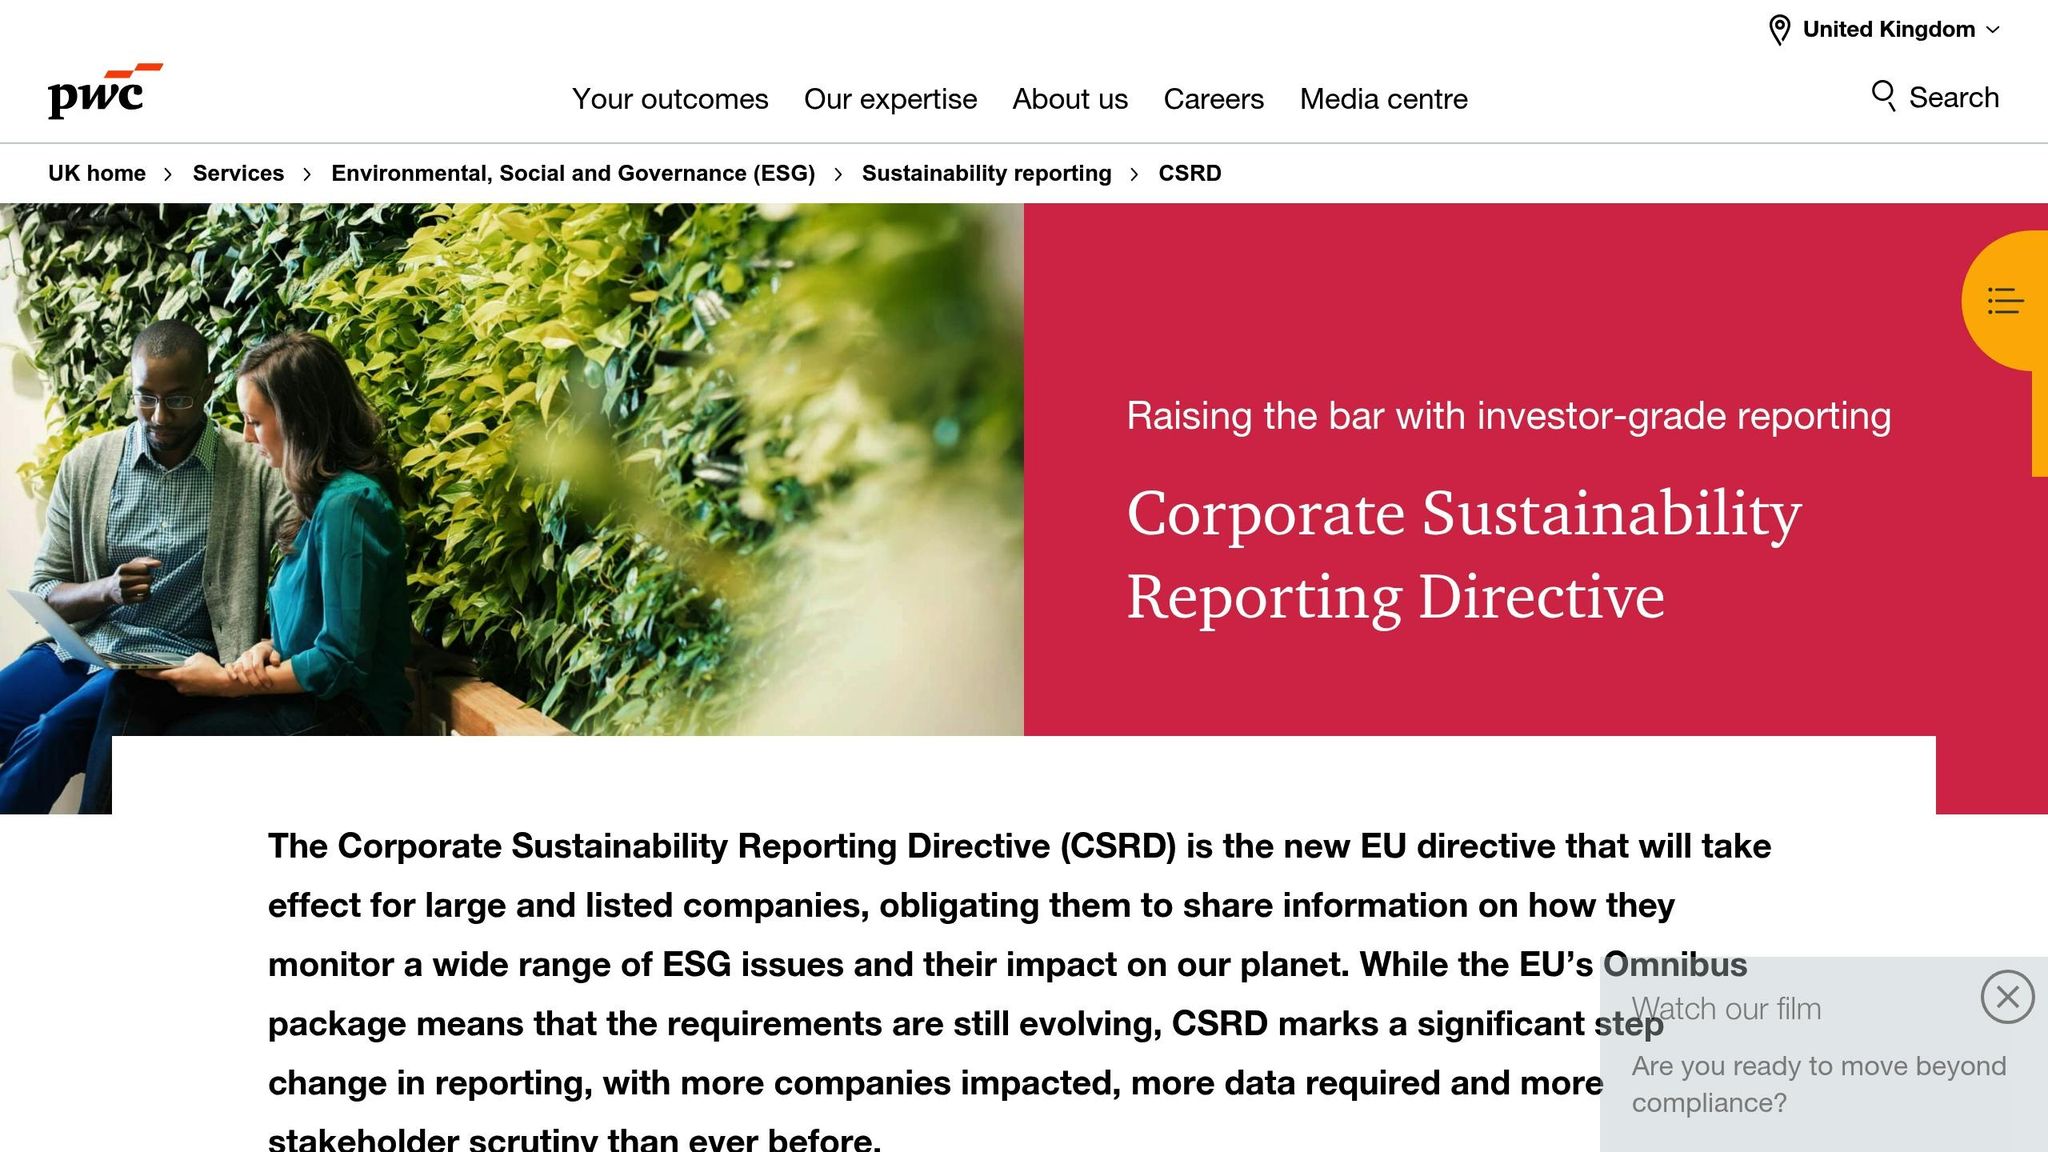Open the 'Your outcomes' menu
The height and width of the screenshot is (1152, 2048).
[x=669, y=99]
